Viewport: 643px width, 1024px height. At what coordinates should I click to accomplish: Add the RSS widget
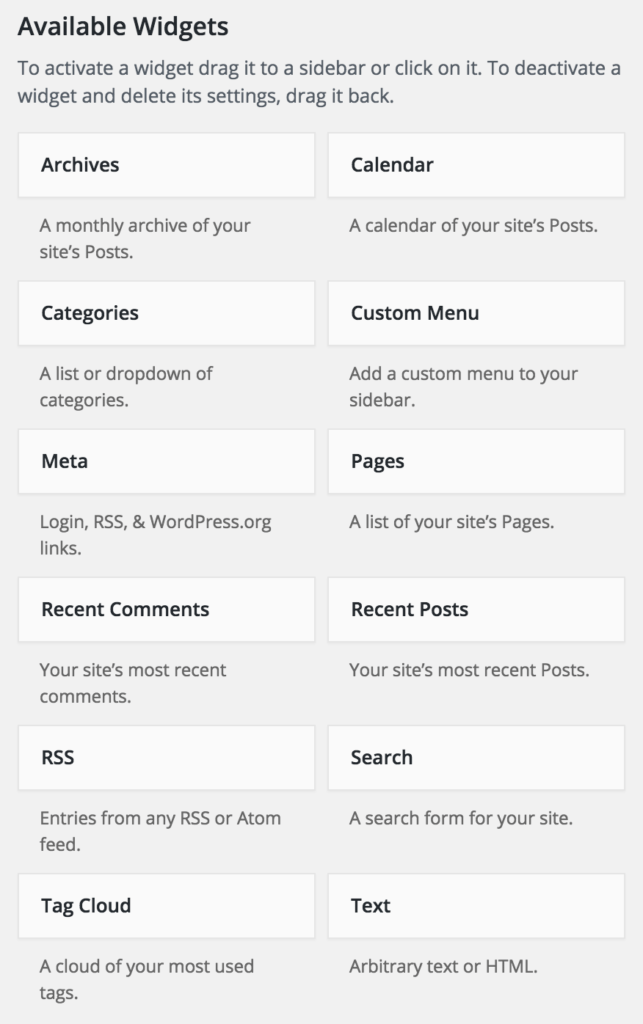point(166,758)
